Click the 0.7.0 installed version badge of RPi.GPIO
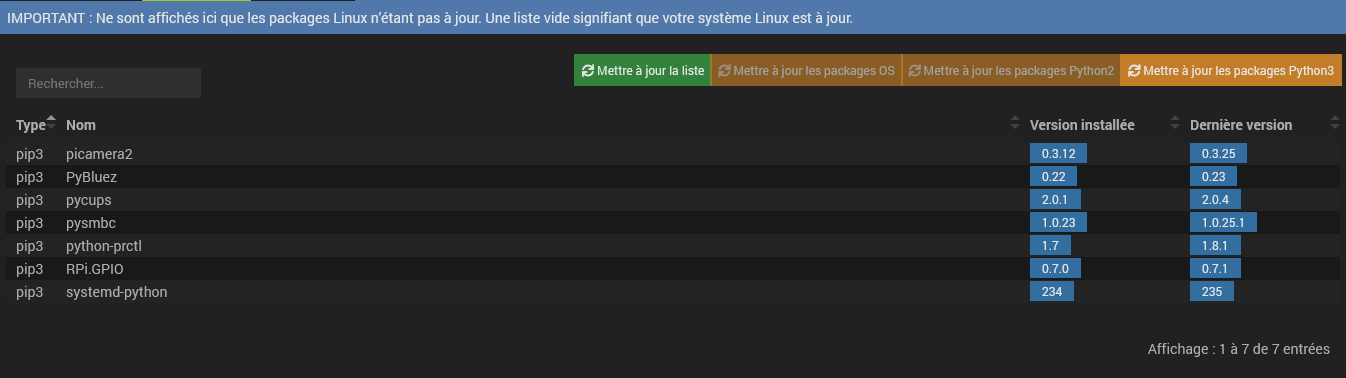 point(1055,269)
